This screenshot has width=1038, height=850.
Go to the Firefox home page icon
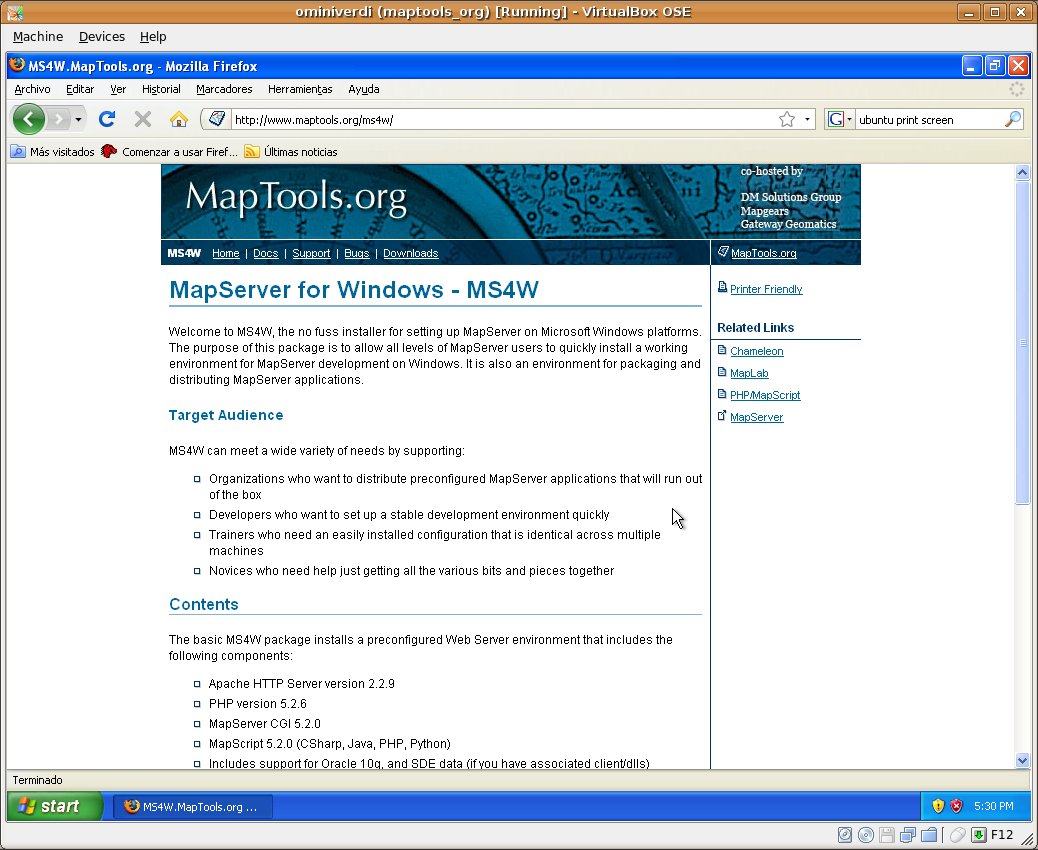click(179, 119)
